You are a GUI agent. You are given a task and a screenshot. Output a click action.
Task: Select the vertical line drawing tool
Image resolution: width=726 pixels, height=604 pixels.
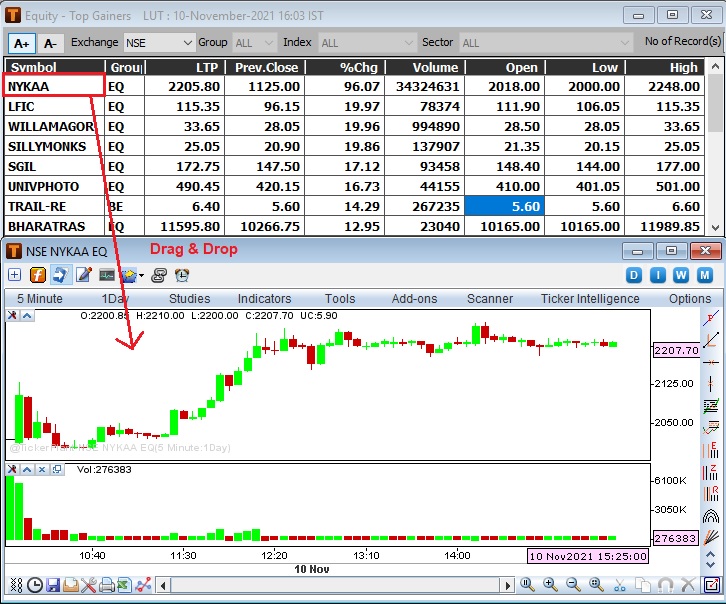711,384
